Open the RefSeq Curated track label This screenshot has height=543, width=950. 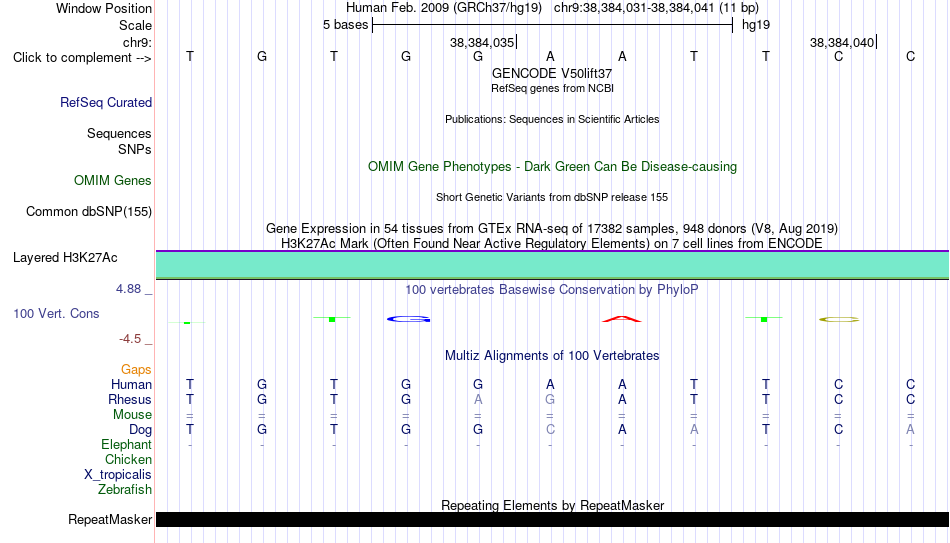[x=106, y=102]
